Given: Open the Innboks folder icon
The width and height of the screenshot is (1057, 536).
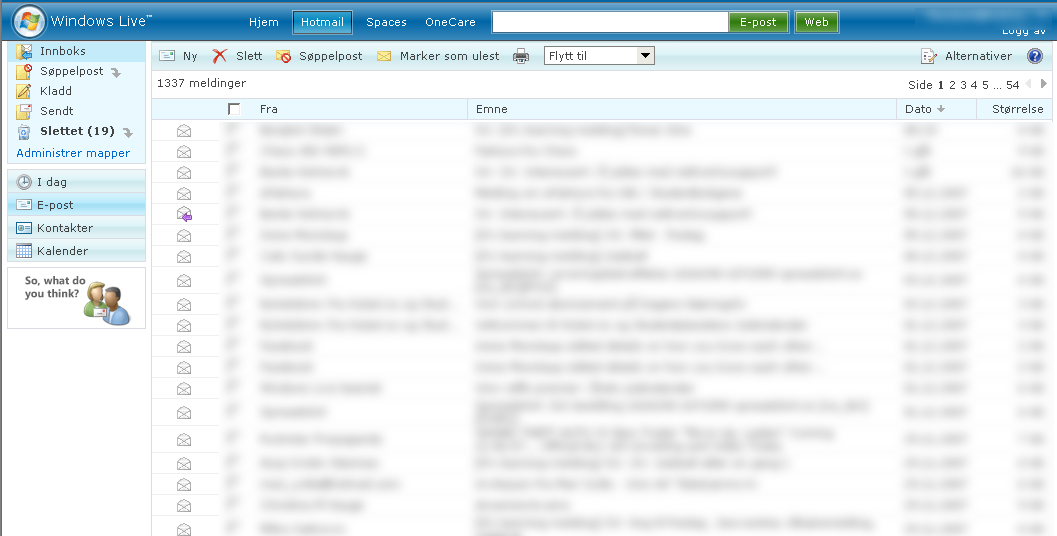Looking at the screenshot, I should 24,51.
